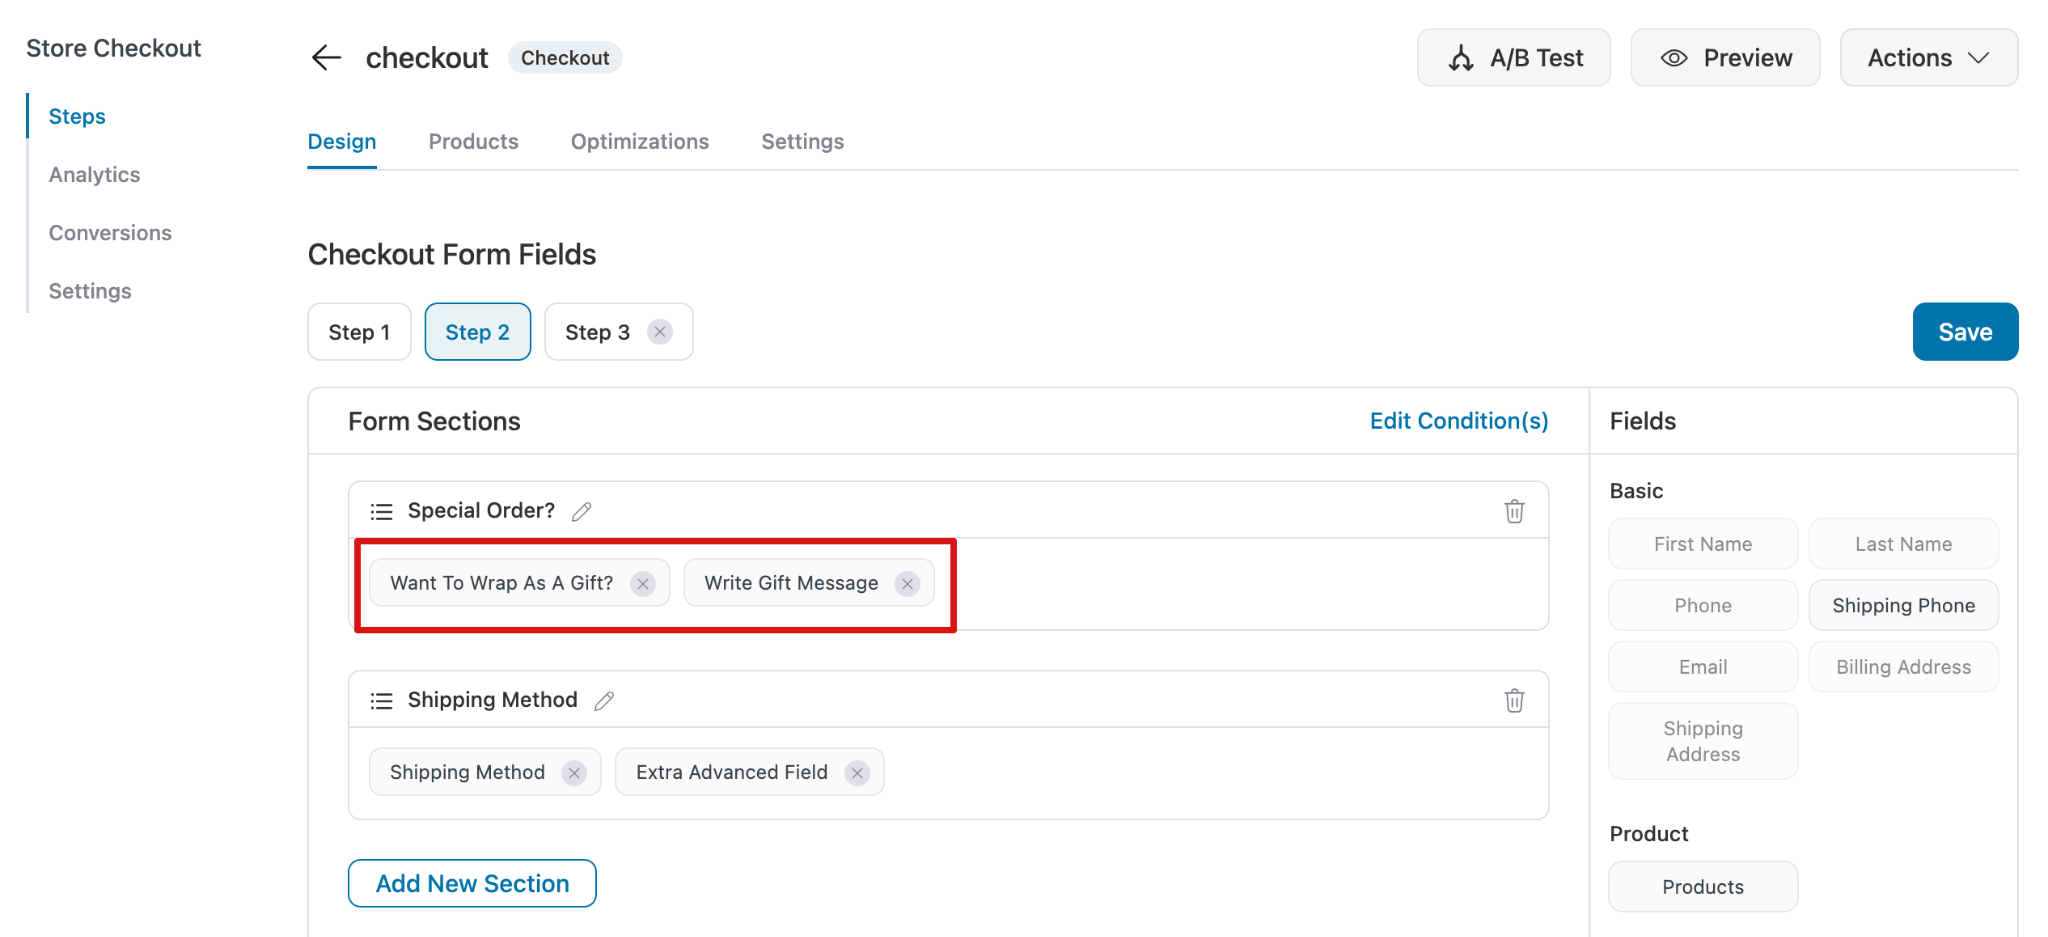The width and height of the screenshot is (2048, 937).
Task: Remove the Shipping Method field chip
Action: coord(574,773)
